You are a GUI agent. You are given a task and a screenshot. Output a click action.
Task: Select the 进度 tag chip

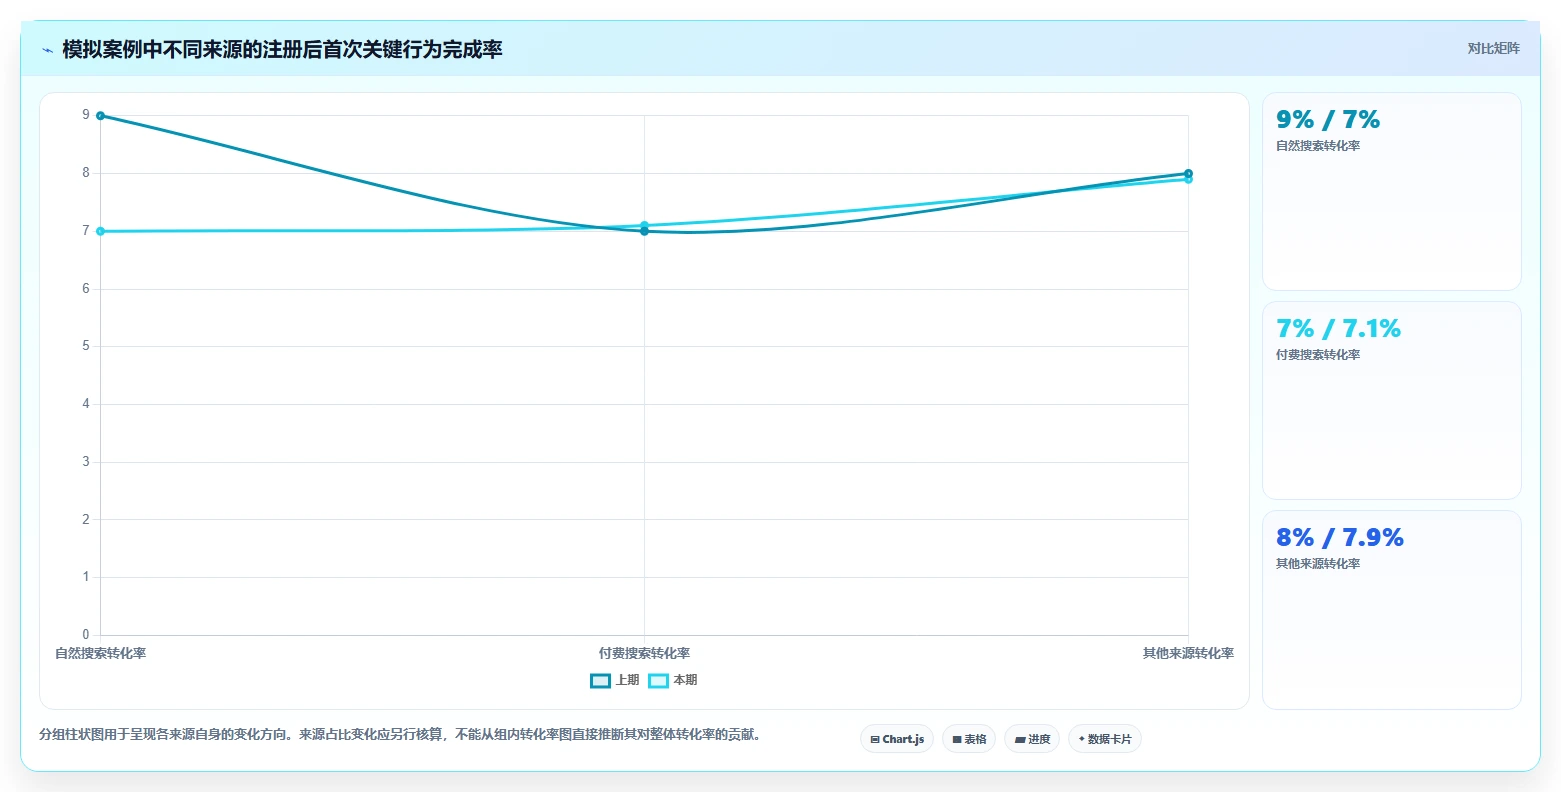coord(1032,739)
